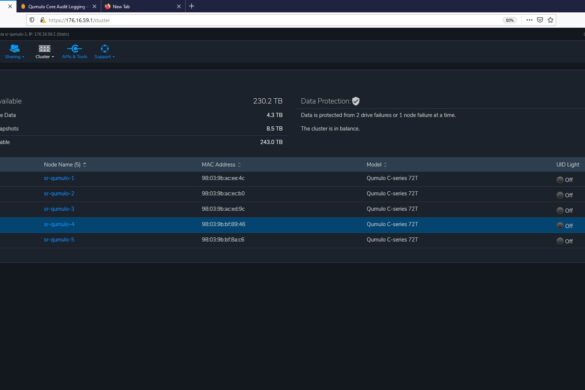Sort by MAC Address column arrow

(239, 165)
